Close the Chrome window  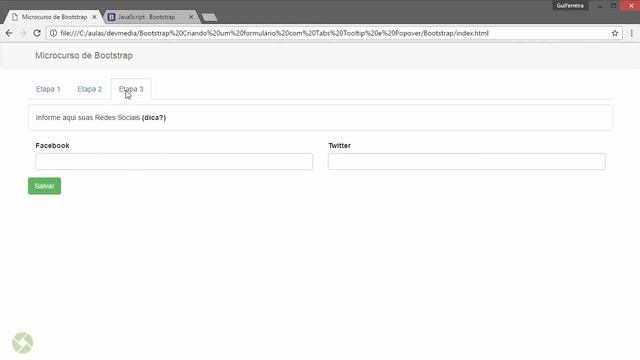pos(631,6)
